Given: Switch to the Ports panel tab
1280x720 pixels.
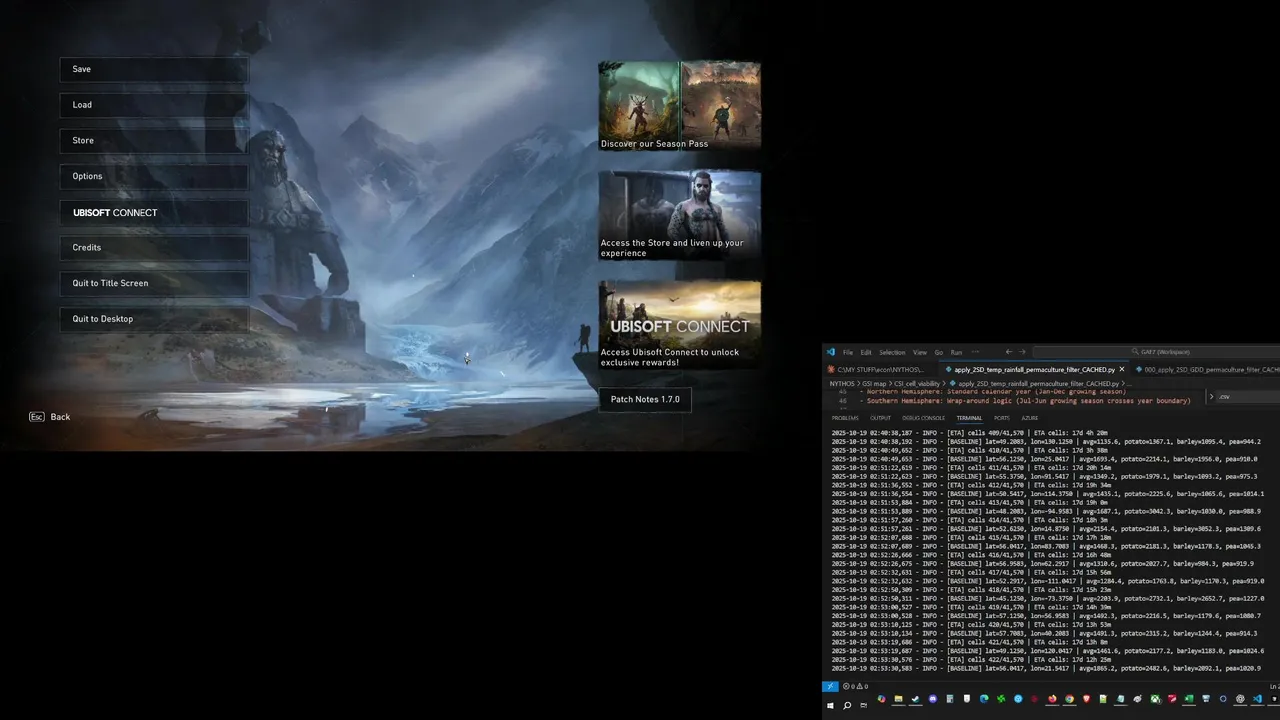Looking at the screenshot, I should [x=1002, y=418].
